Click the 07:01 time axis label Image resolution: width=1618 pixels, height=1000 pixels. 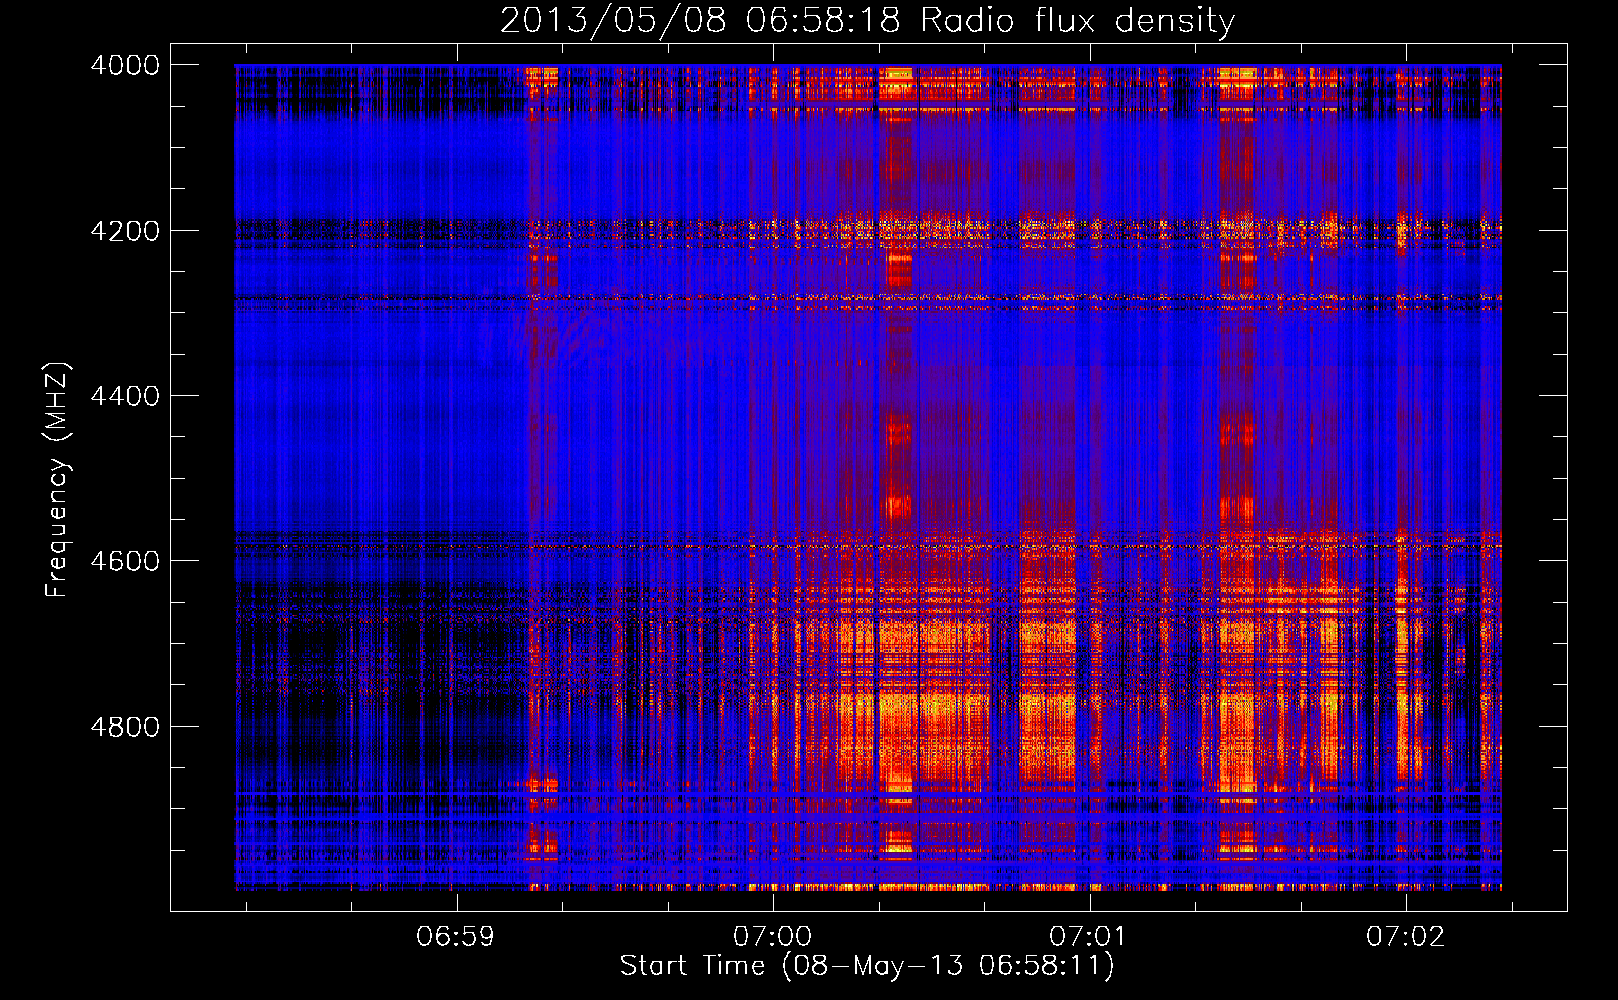[1089, 937]
